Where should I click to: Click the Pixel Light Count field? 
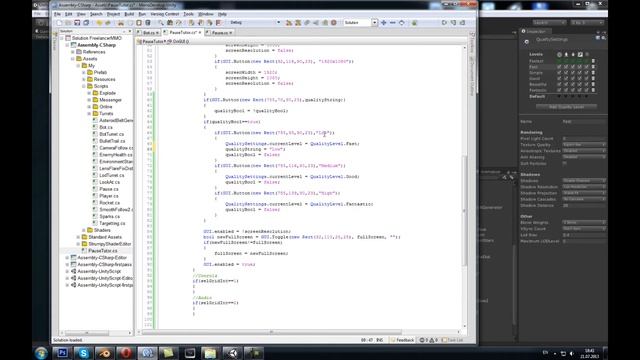point(584,139)
